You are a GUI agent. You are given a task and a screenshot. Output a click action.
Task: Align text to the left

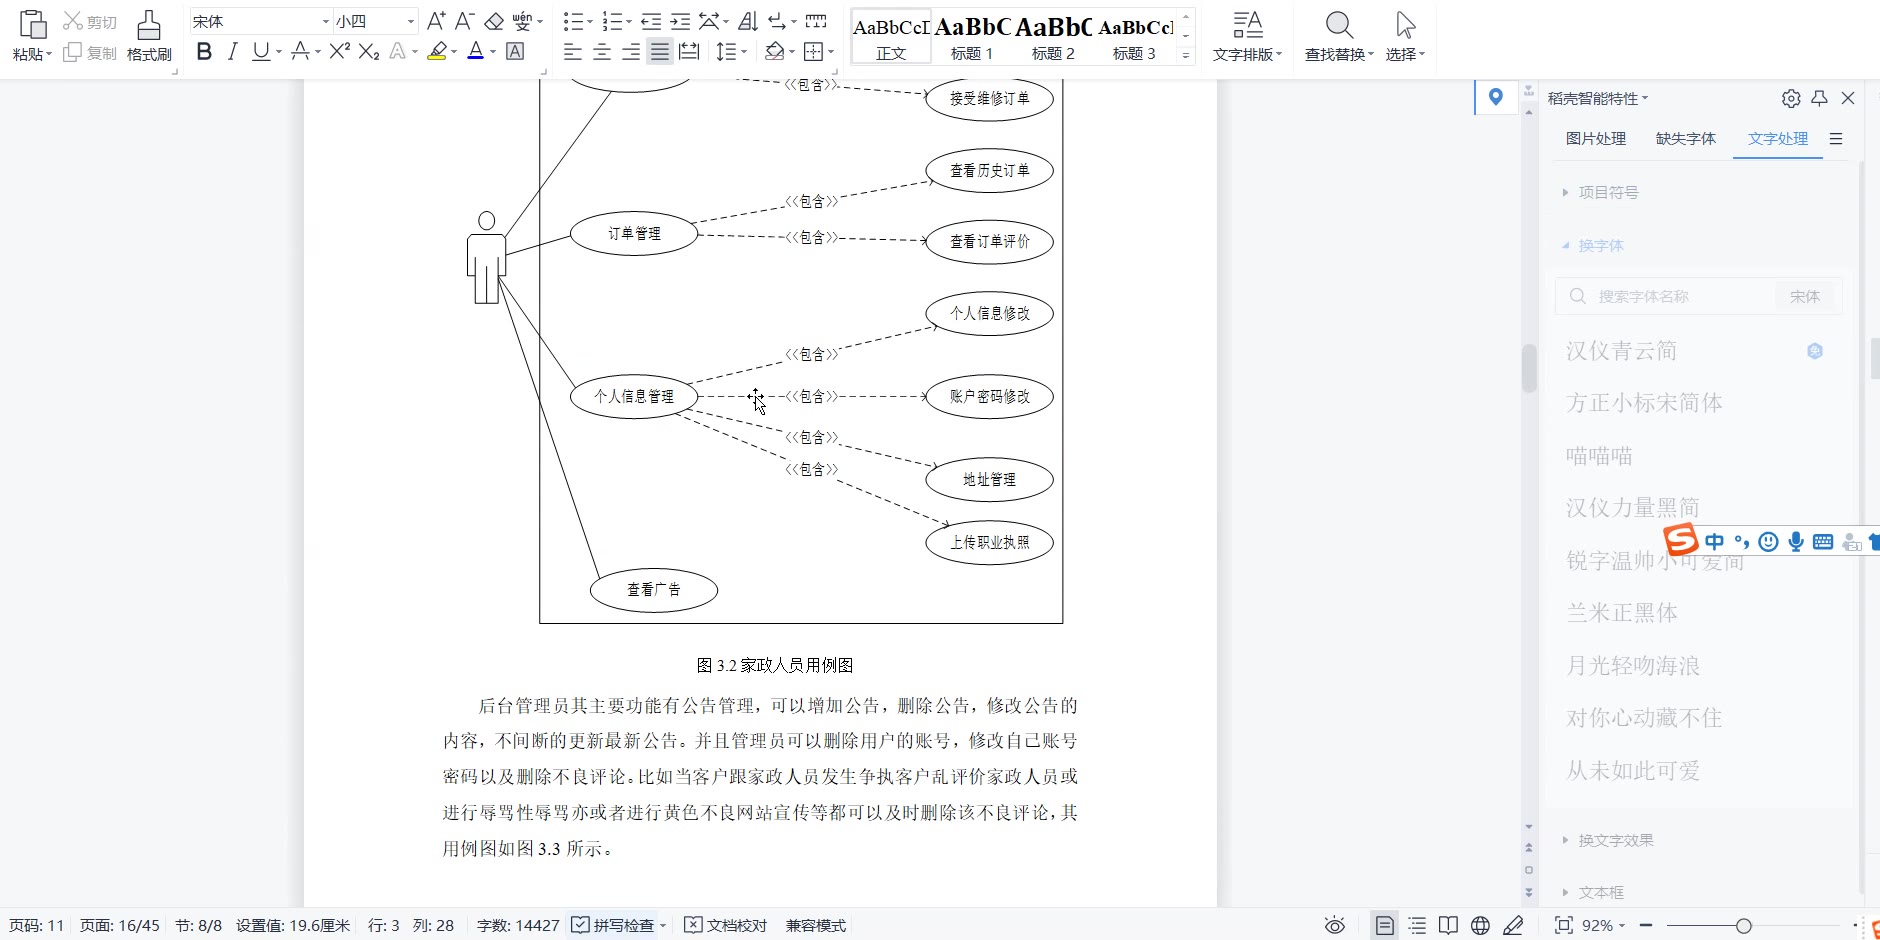573,52
